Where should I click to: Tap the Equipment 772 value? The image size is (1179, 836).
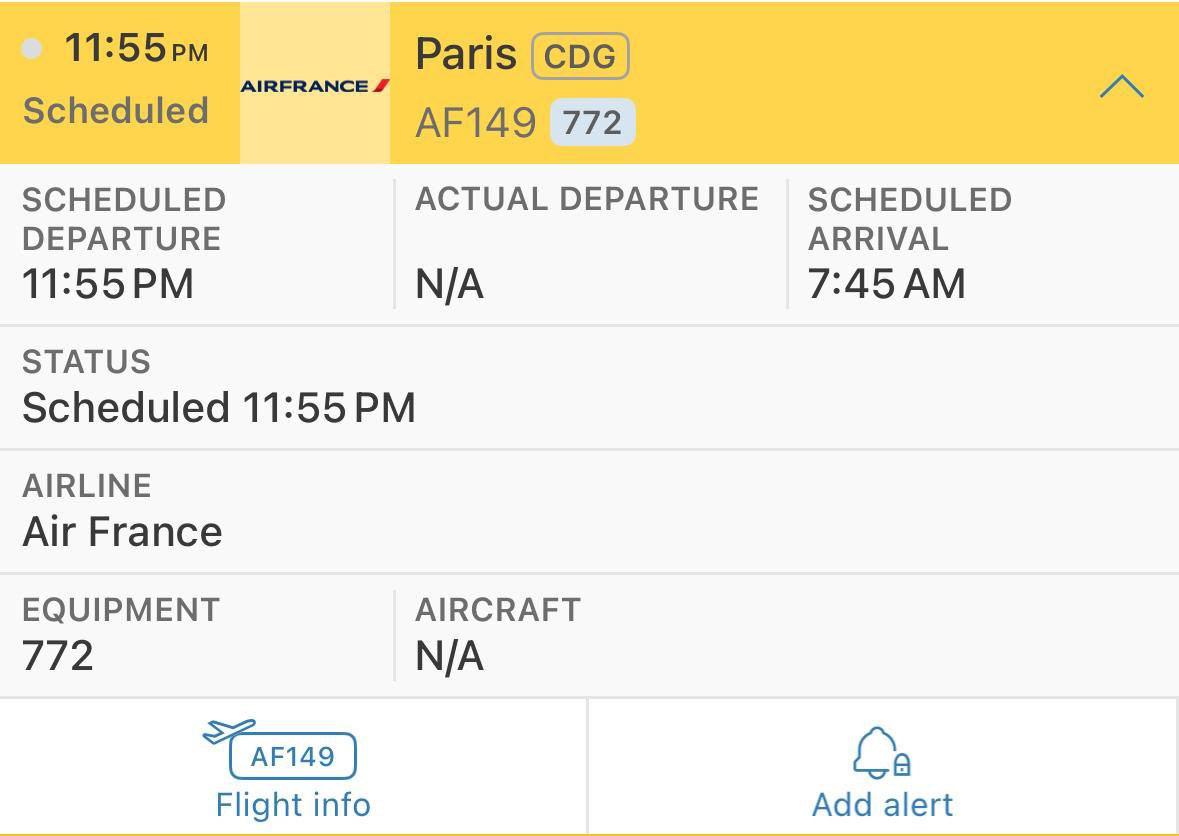pos(58,656)
